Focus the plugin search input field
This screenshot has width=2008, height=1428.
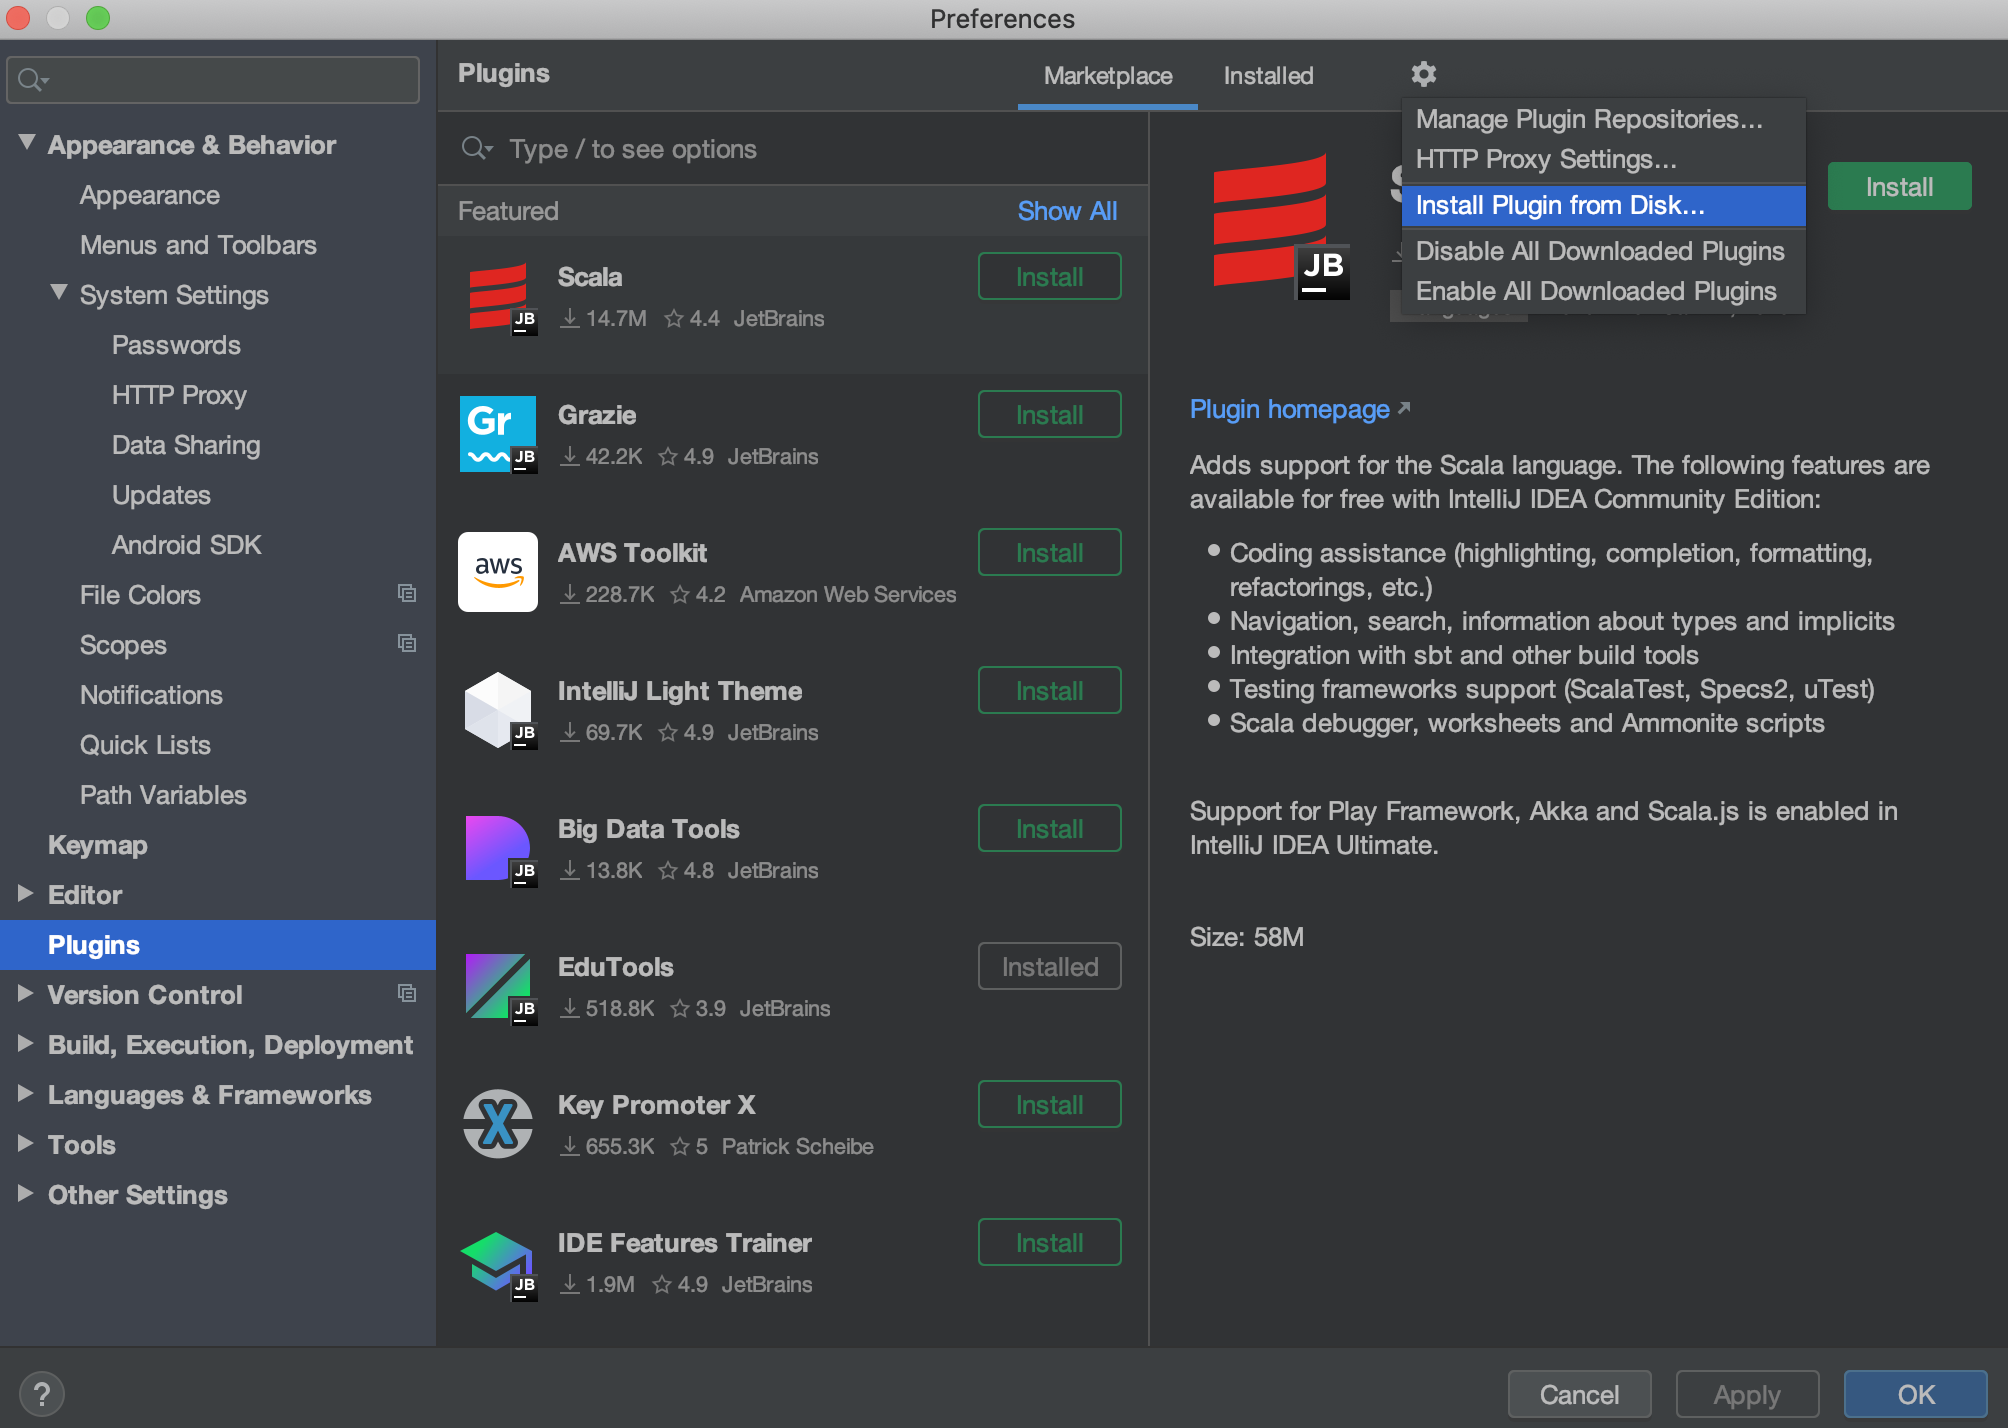[x=792, y=149]
